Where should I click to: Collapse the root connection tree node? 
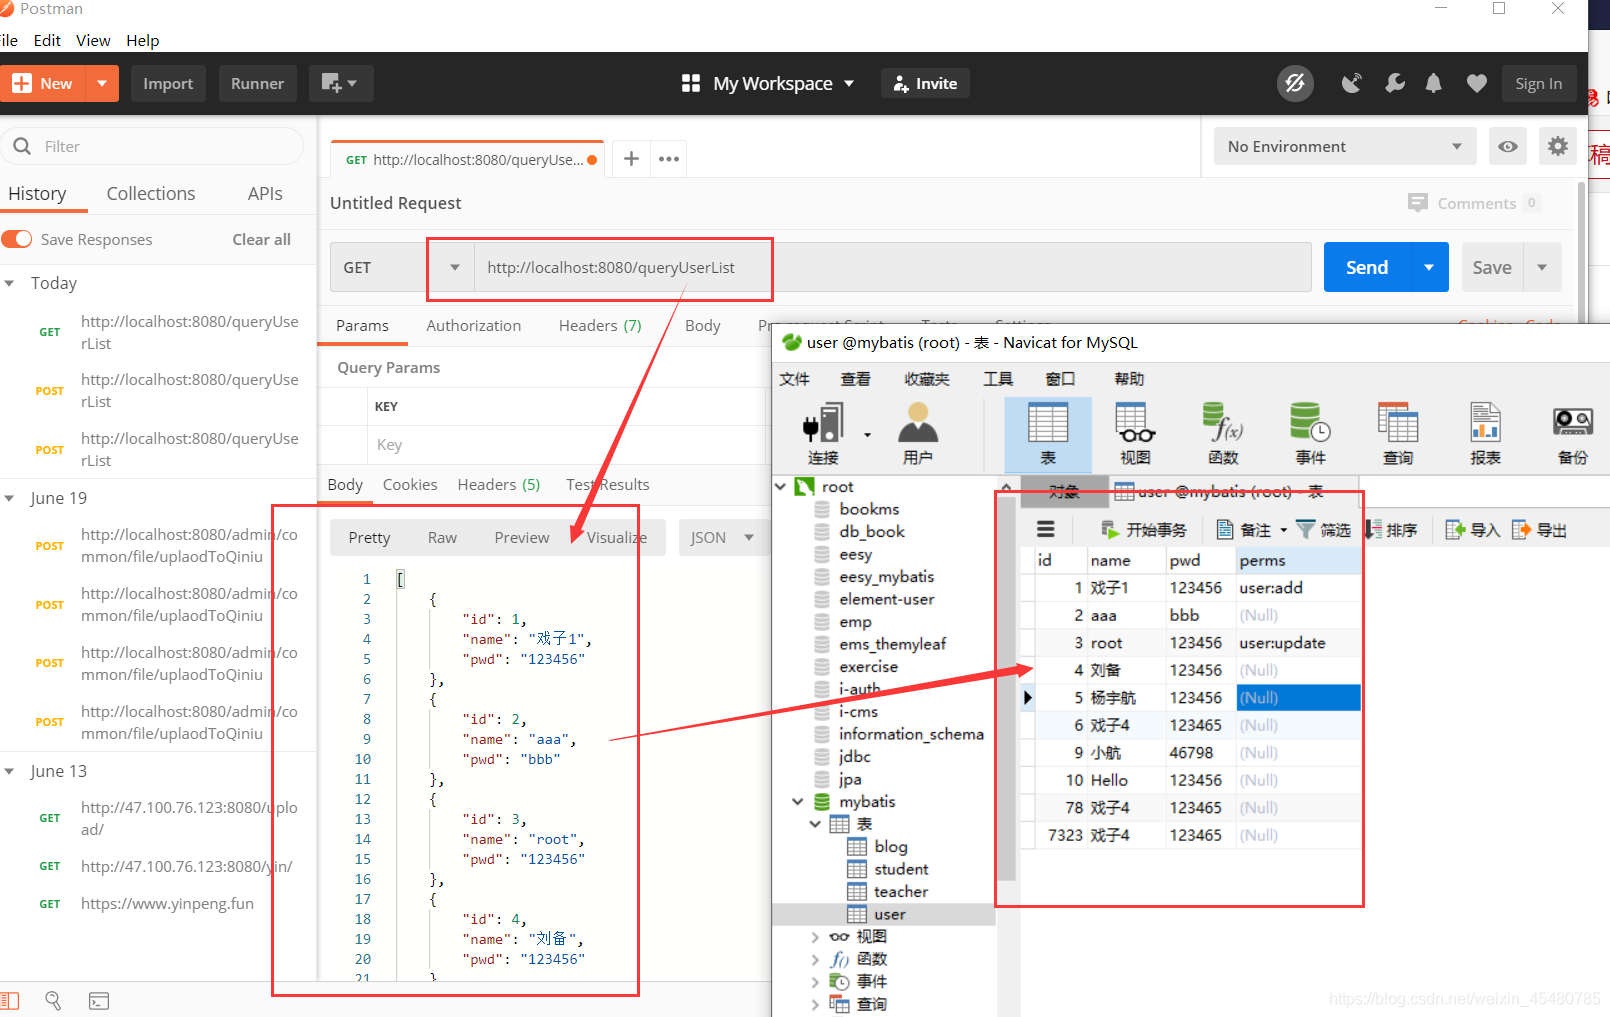[781, 487]
